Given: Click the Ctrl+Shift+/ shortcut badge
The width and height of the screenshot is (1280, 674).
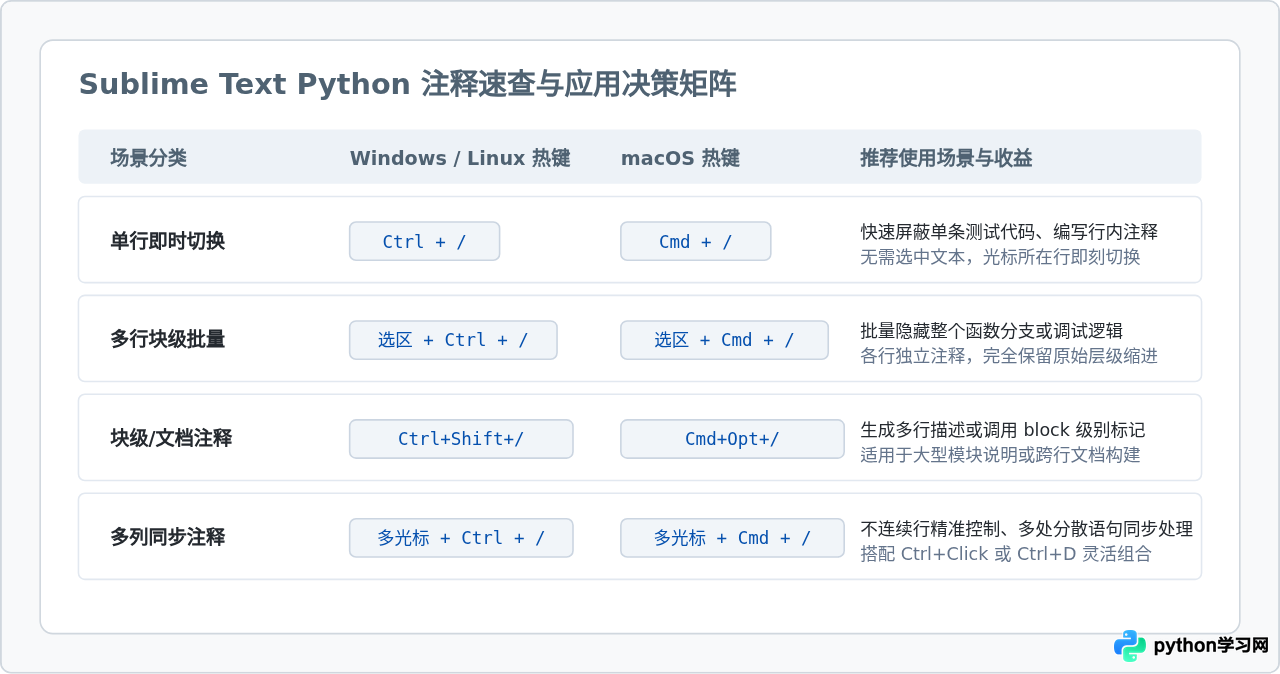Looking at the screenshot, I should click(x=461, y=439).
